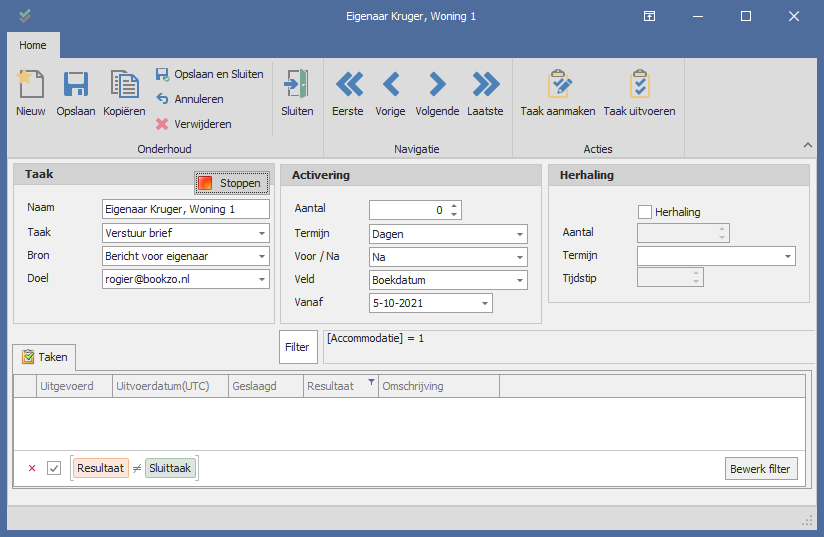
Task: Collapse the ribbon with the chevron arrow
Action: click(808, 146)
